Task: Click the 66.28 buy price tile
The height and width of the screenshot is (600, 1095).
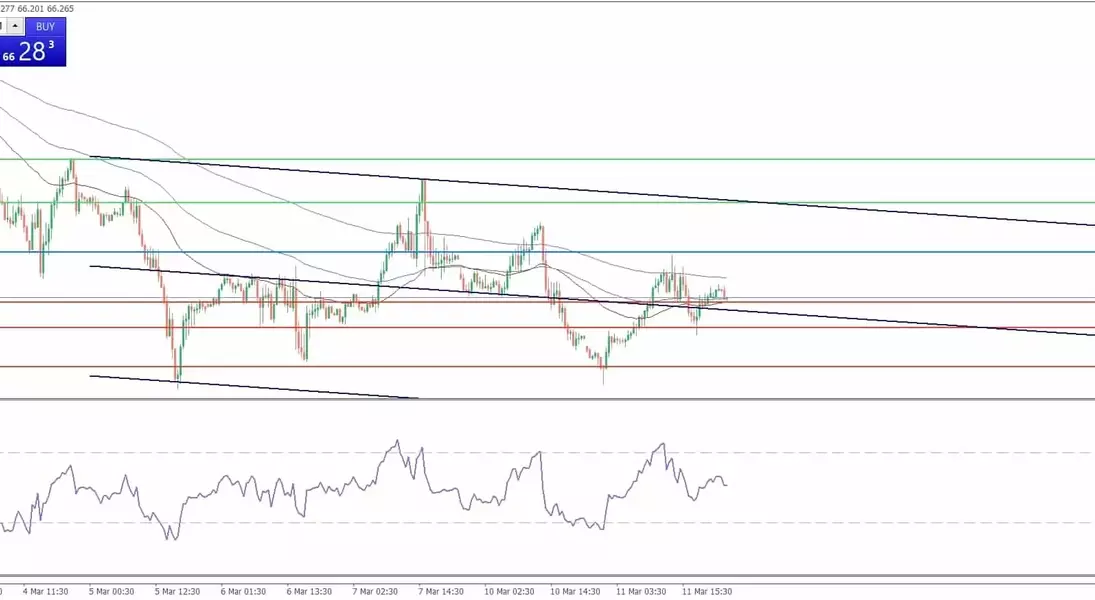Action: [33, 52]
